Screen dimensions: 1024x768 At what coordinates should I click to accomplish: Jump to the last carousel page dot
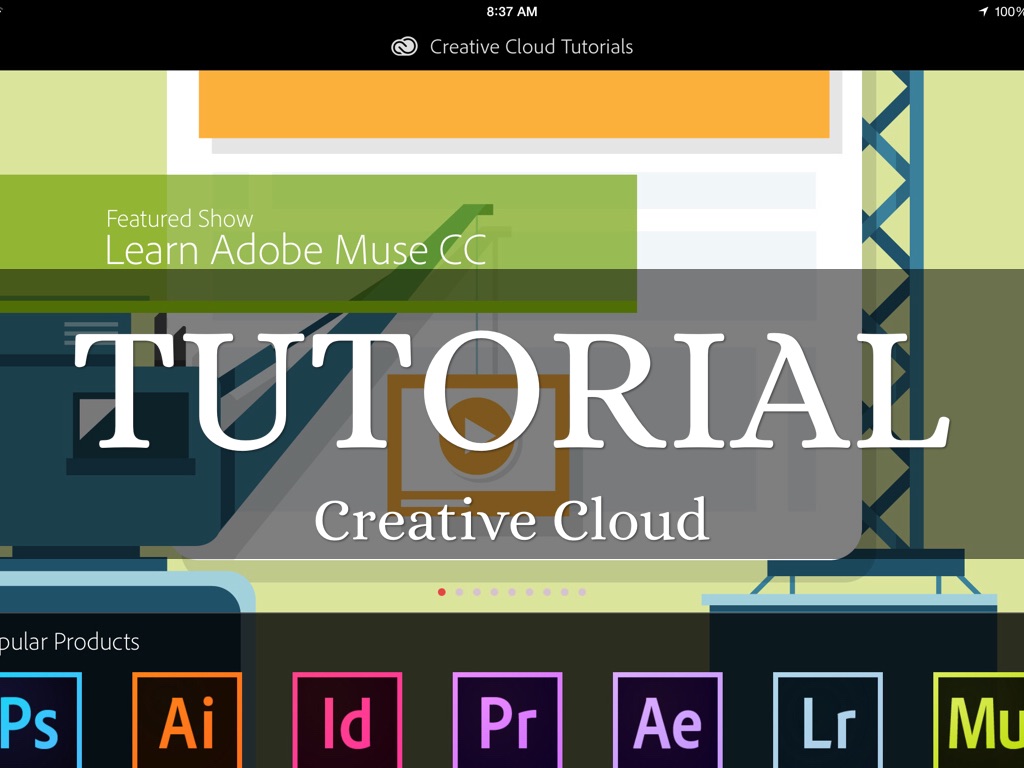tap(582, 592)
